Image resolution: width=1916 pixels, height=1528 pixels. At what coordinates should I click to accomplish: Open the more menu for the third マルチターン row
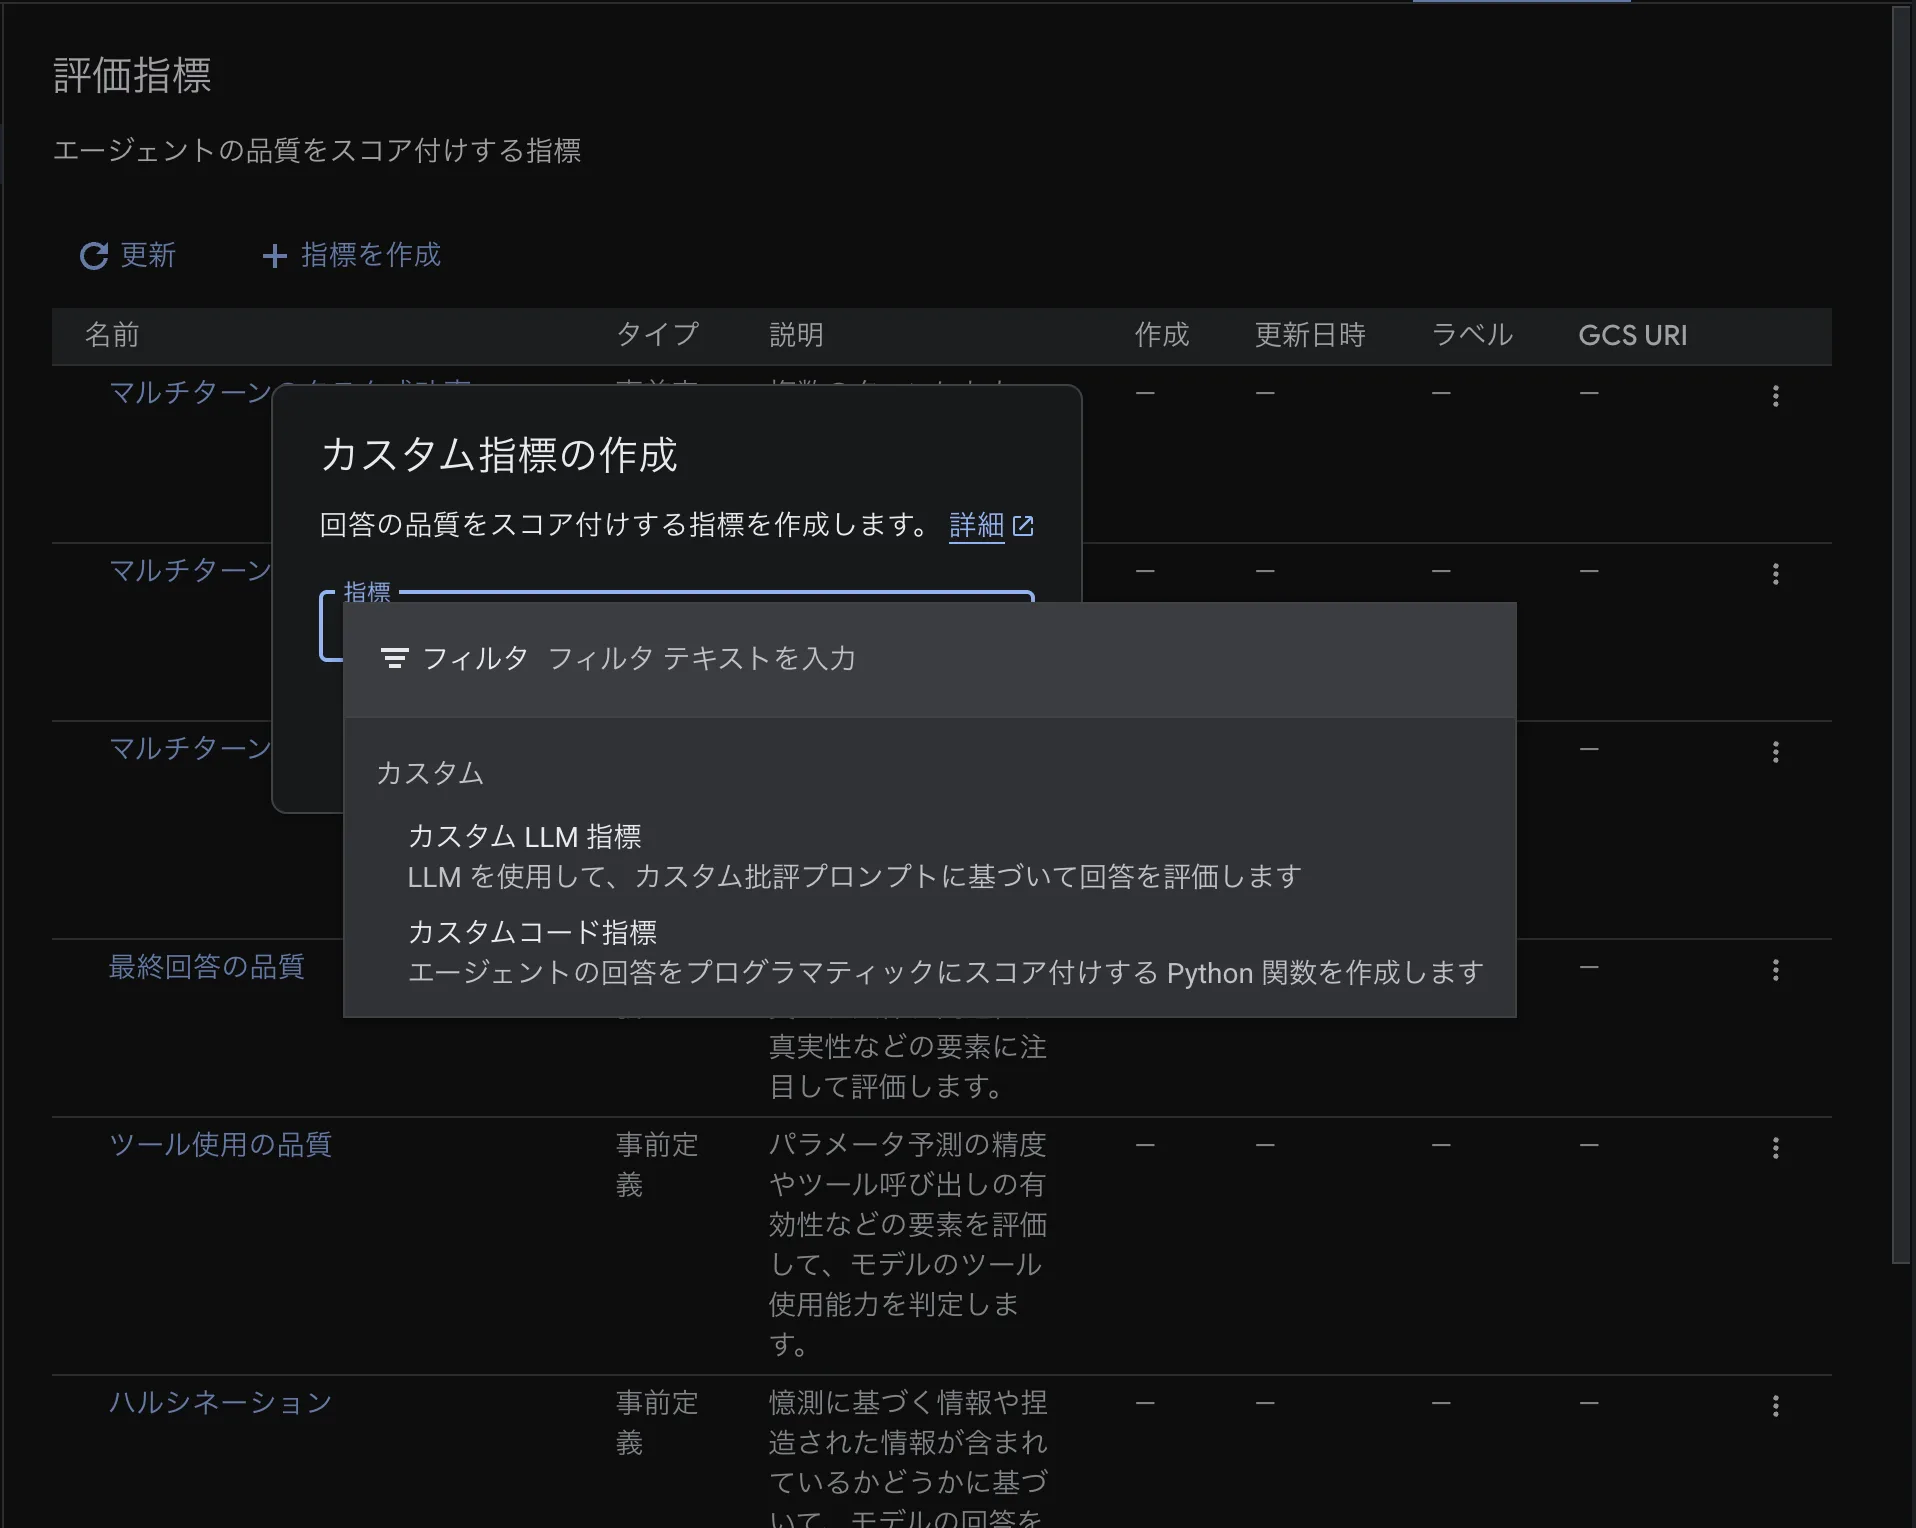(x=1776, y=752)
